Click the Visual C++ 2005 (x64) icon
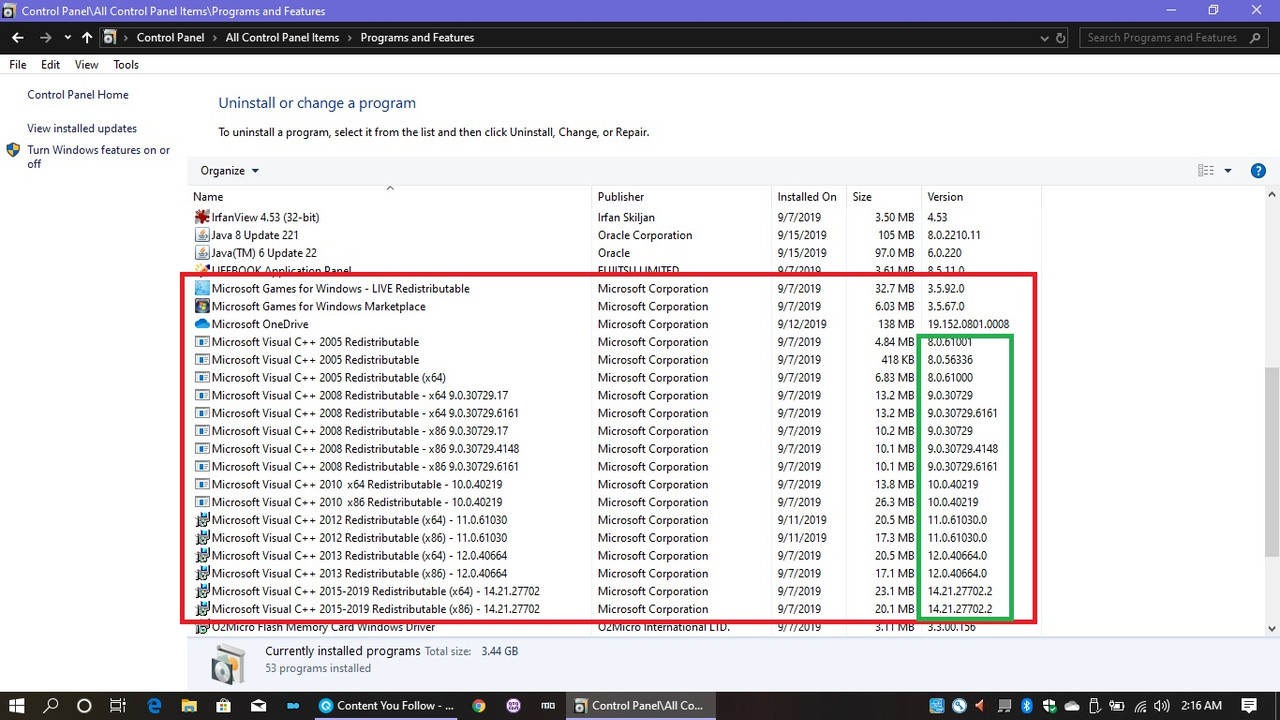The height and width of the screenshot is (720, 1280). pos(202,378)
